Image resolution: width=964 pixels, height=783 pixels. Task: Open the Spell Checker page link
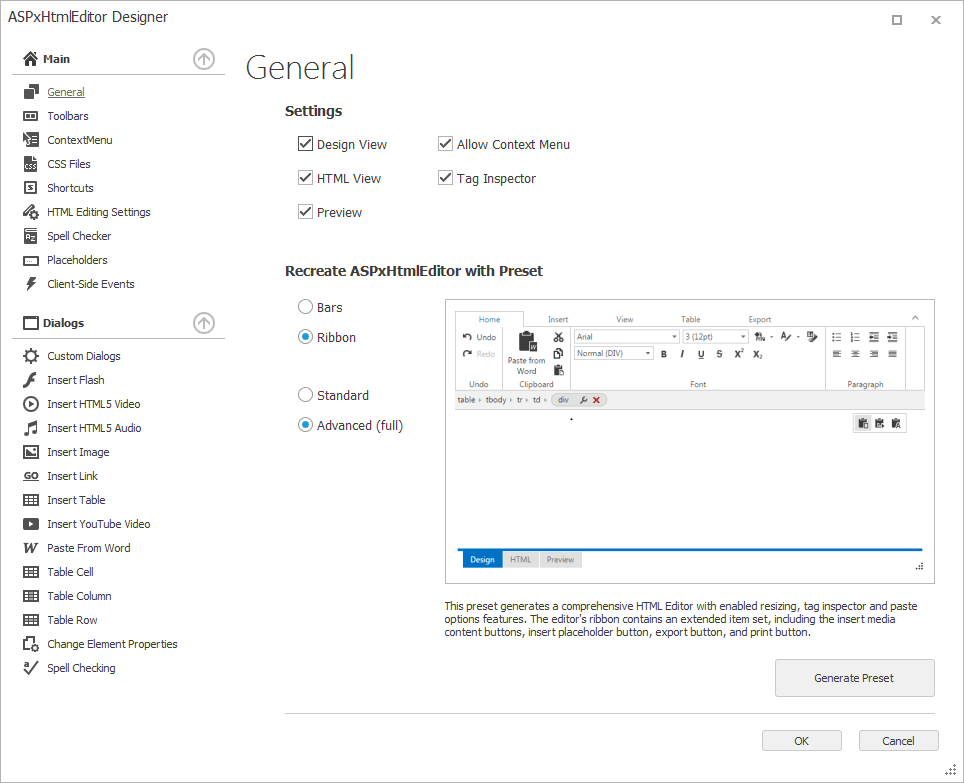[x=79, y=236]
